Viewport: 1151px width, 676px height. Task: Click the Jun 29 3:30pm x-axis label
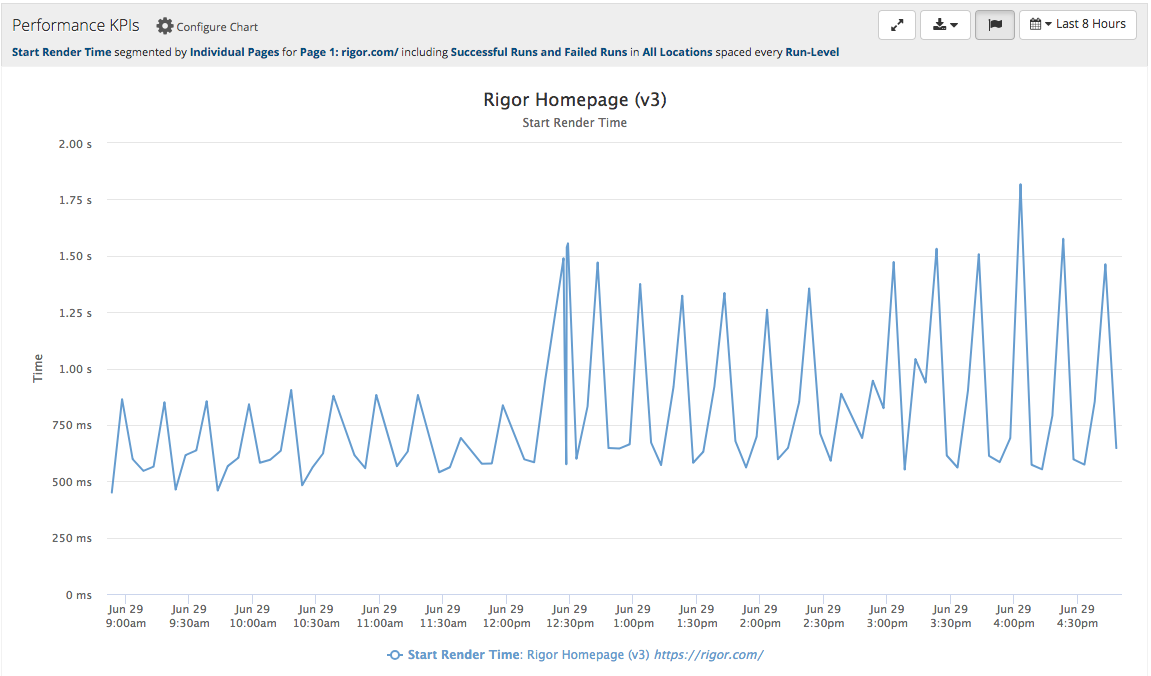point(951,616)
